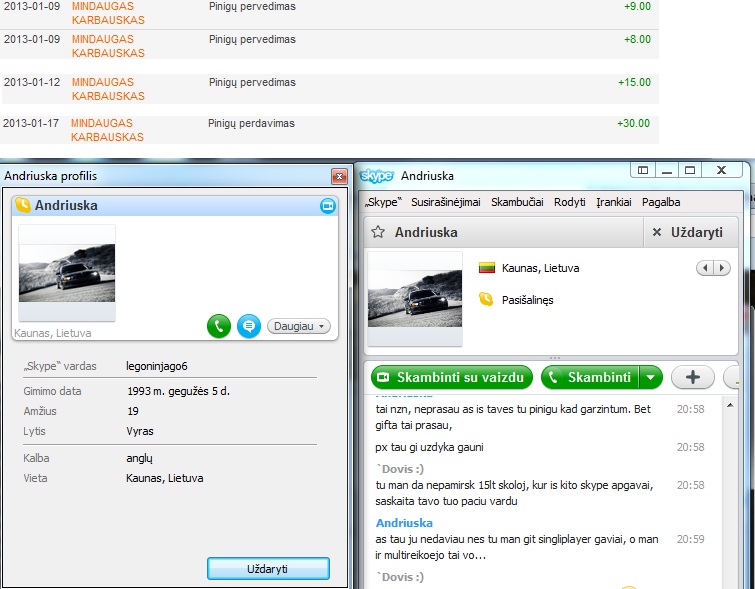Viewport: 755px width, 589px height.
Task: Expand the Skambinti dropdown arrow
Action: 651,377
